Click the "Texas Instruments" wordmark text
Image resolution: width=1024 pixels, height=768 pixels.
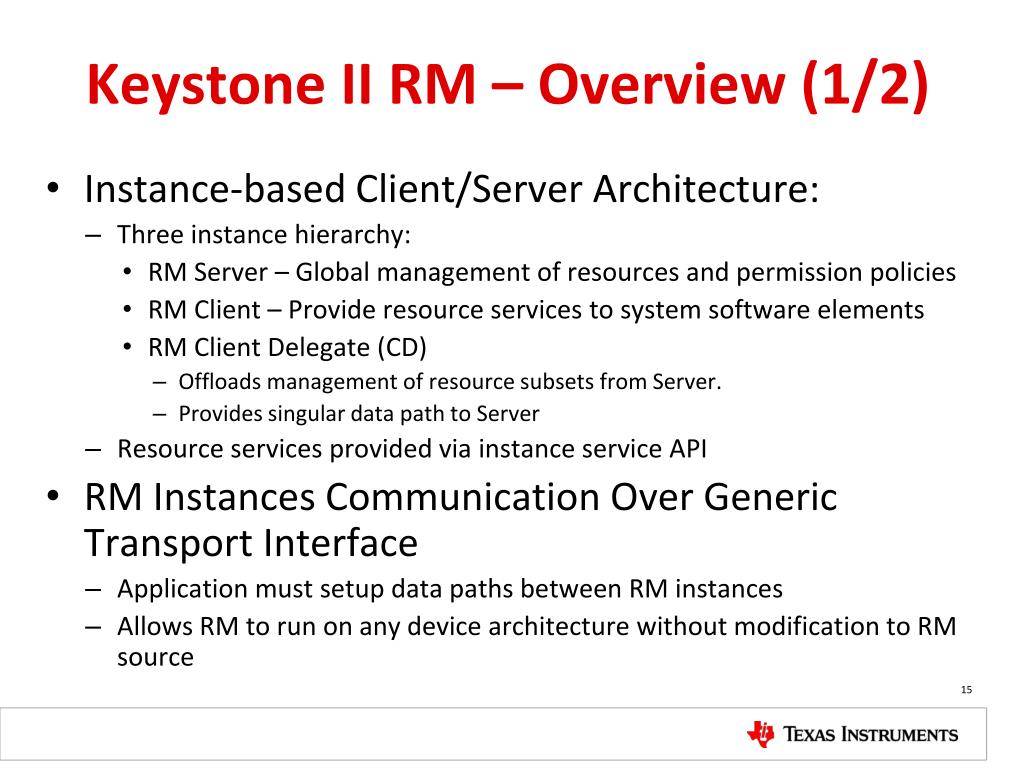[x=871, y=735]
